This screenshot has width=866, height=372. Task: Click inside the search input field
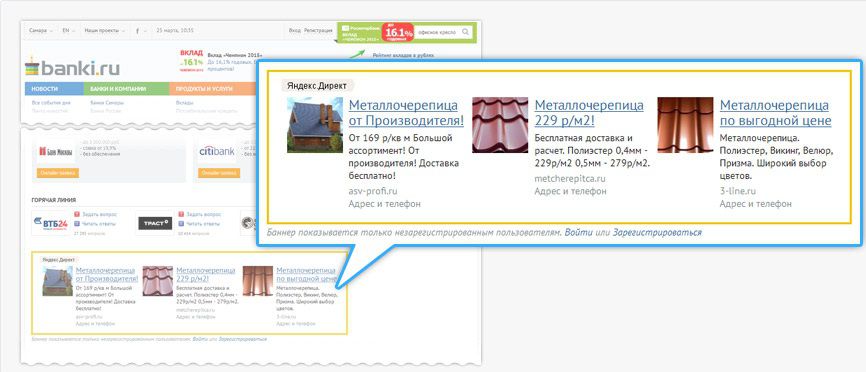click(437, 32)
